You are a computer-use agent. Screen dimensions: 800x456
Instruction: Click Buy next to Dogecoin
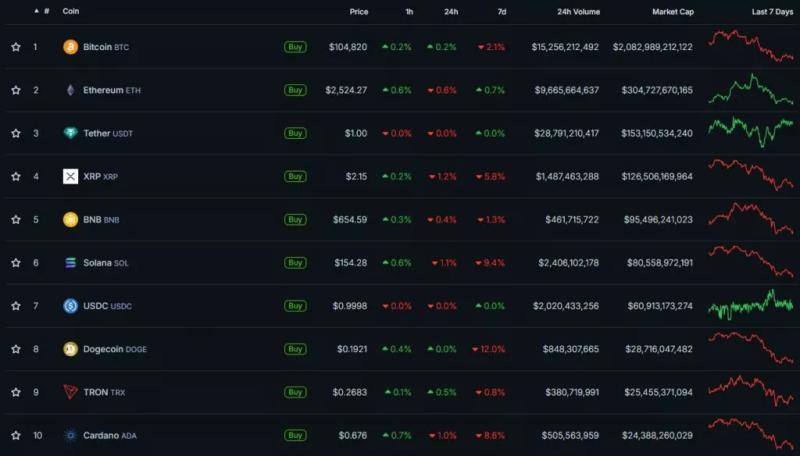(x=295, y=349)
